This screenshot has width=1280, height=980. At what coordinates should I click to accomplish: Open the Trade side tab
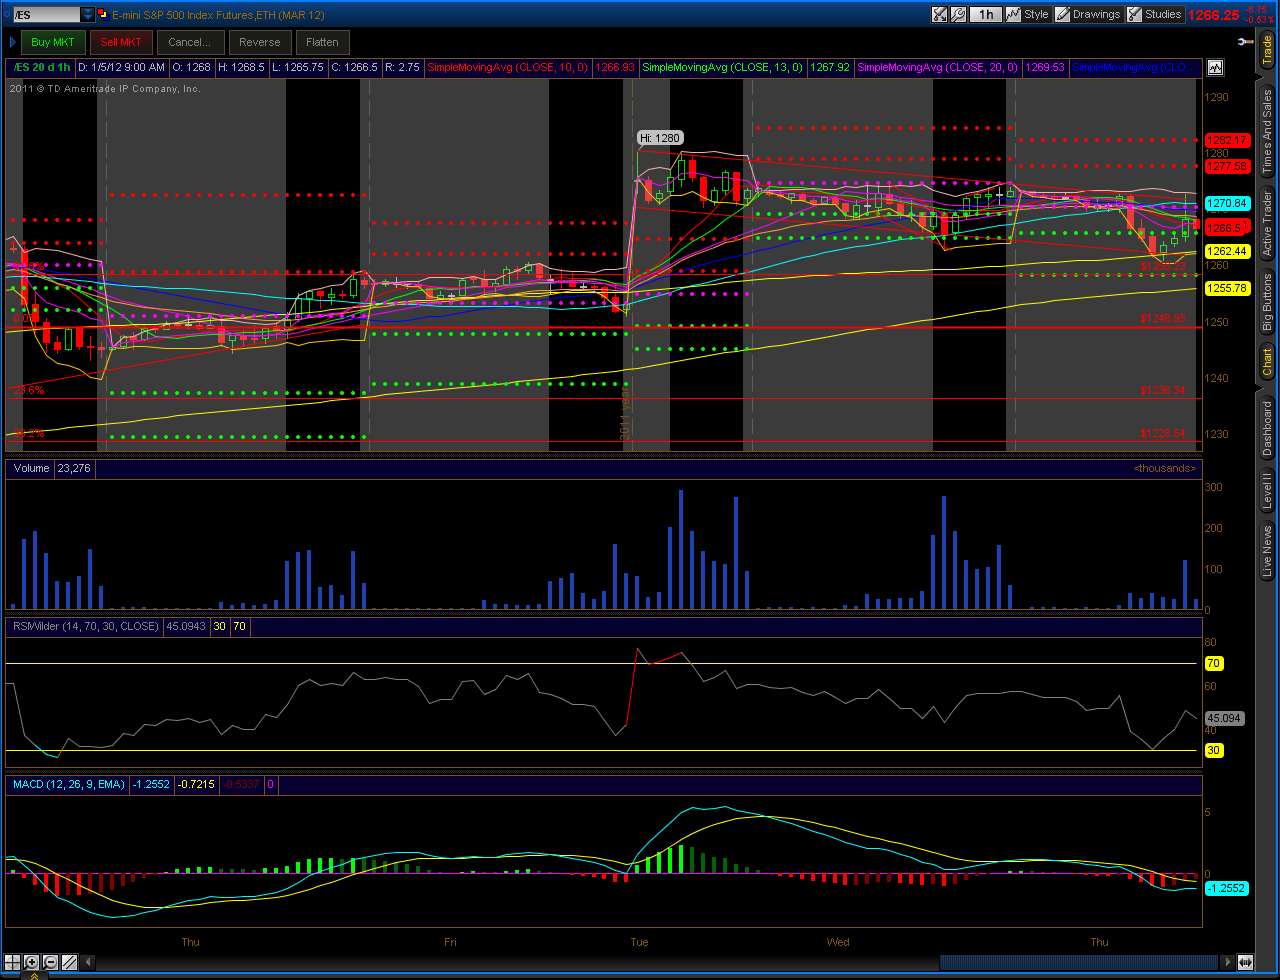pyautogui.click(x=1267, y=50)
